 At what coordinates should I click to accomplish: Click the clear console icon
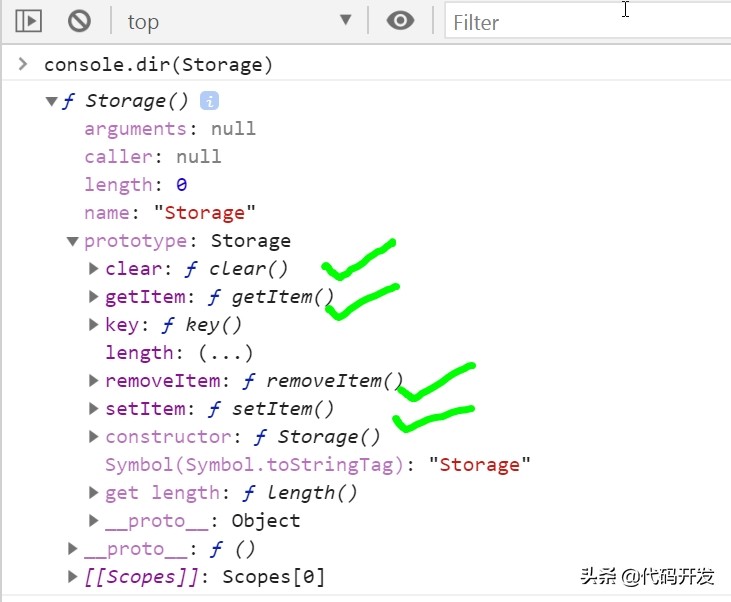[x=79, y=20]
